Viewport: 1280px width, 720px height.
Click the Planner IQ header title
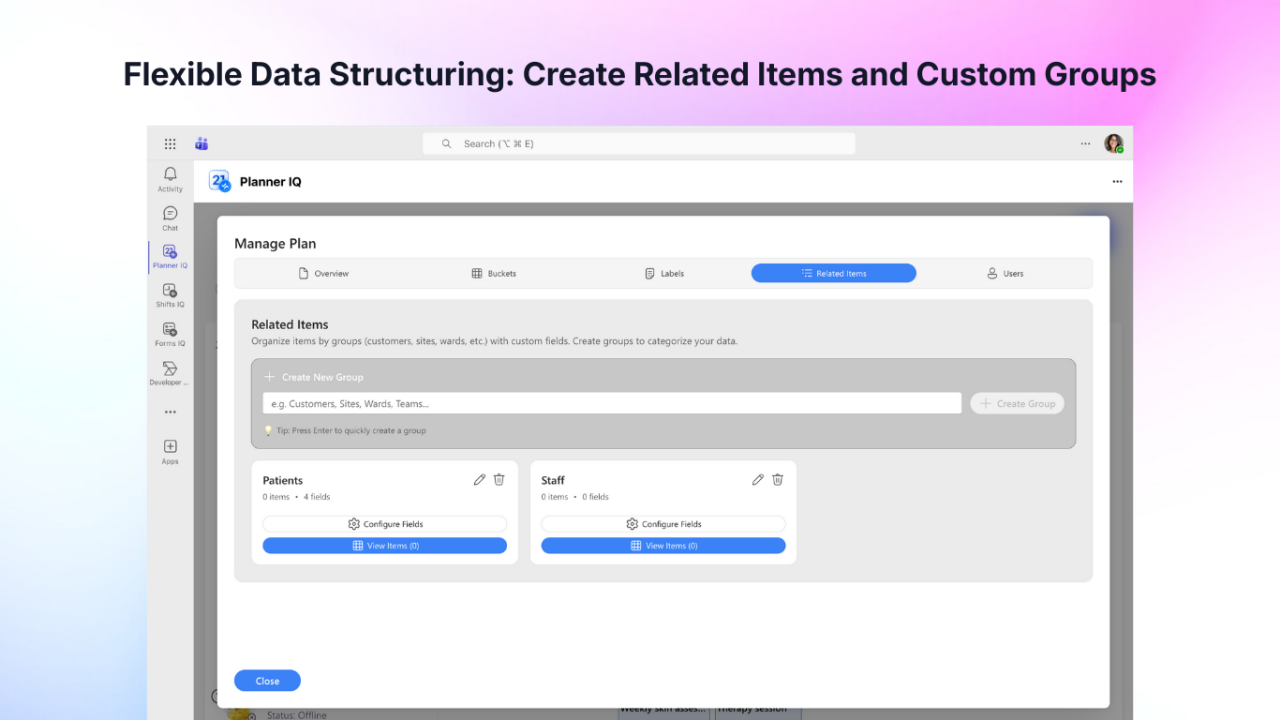[270, 182]
